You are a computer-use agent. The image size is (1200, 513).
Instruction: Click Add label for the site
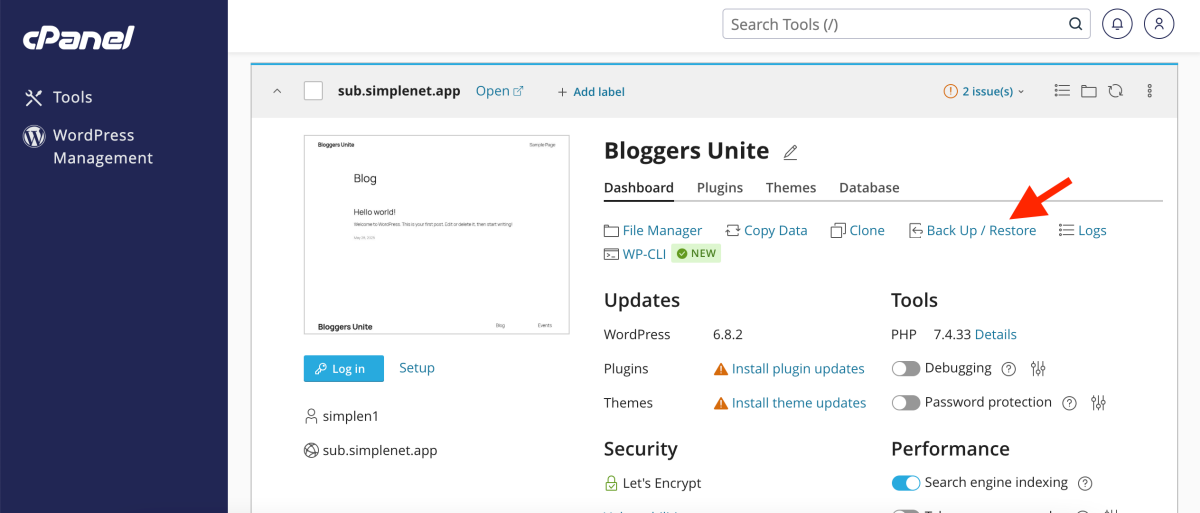click(591, 92)
